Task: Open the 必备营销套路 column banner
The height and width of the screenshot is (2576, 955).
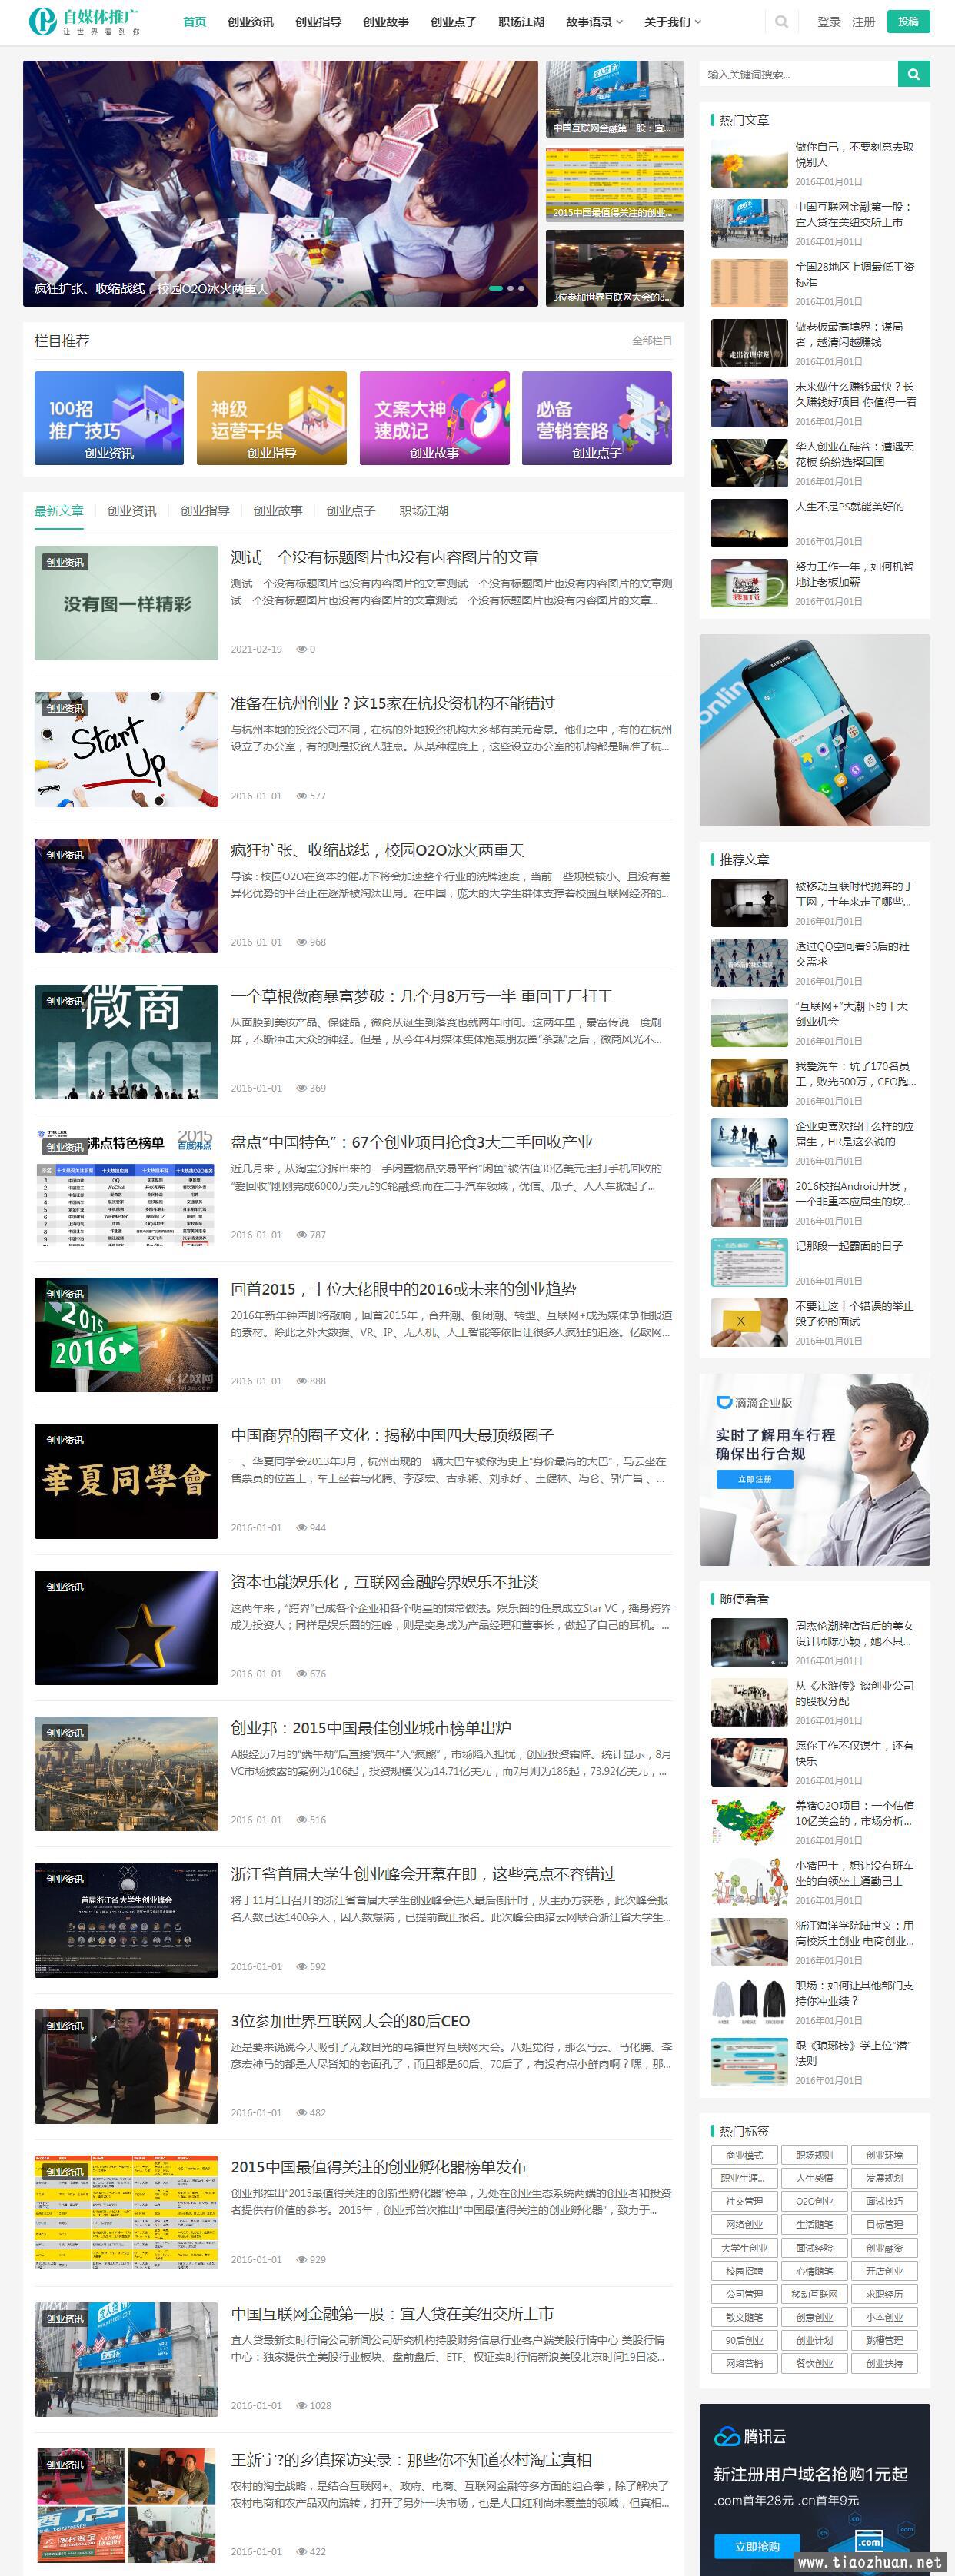Action: coord(596,418)
